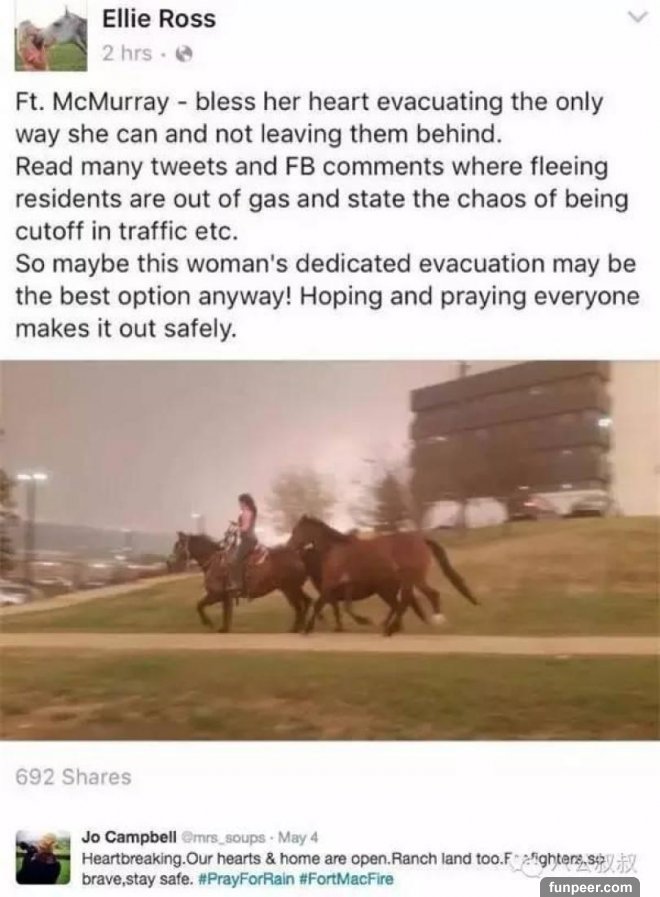
Task: Click the funpeer.com watermark badge
Action: (x=590, y=887)
